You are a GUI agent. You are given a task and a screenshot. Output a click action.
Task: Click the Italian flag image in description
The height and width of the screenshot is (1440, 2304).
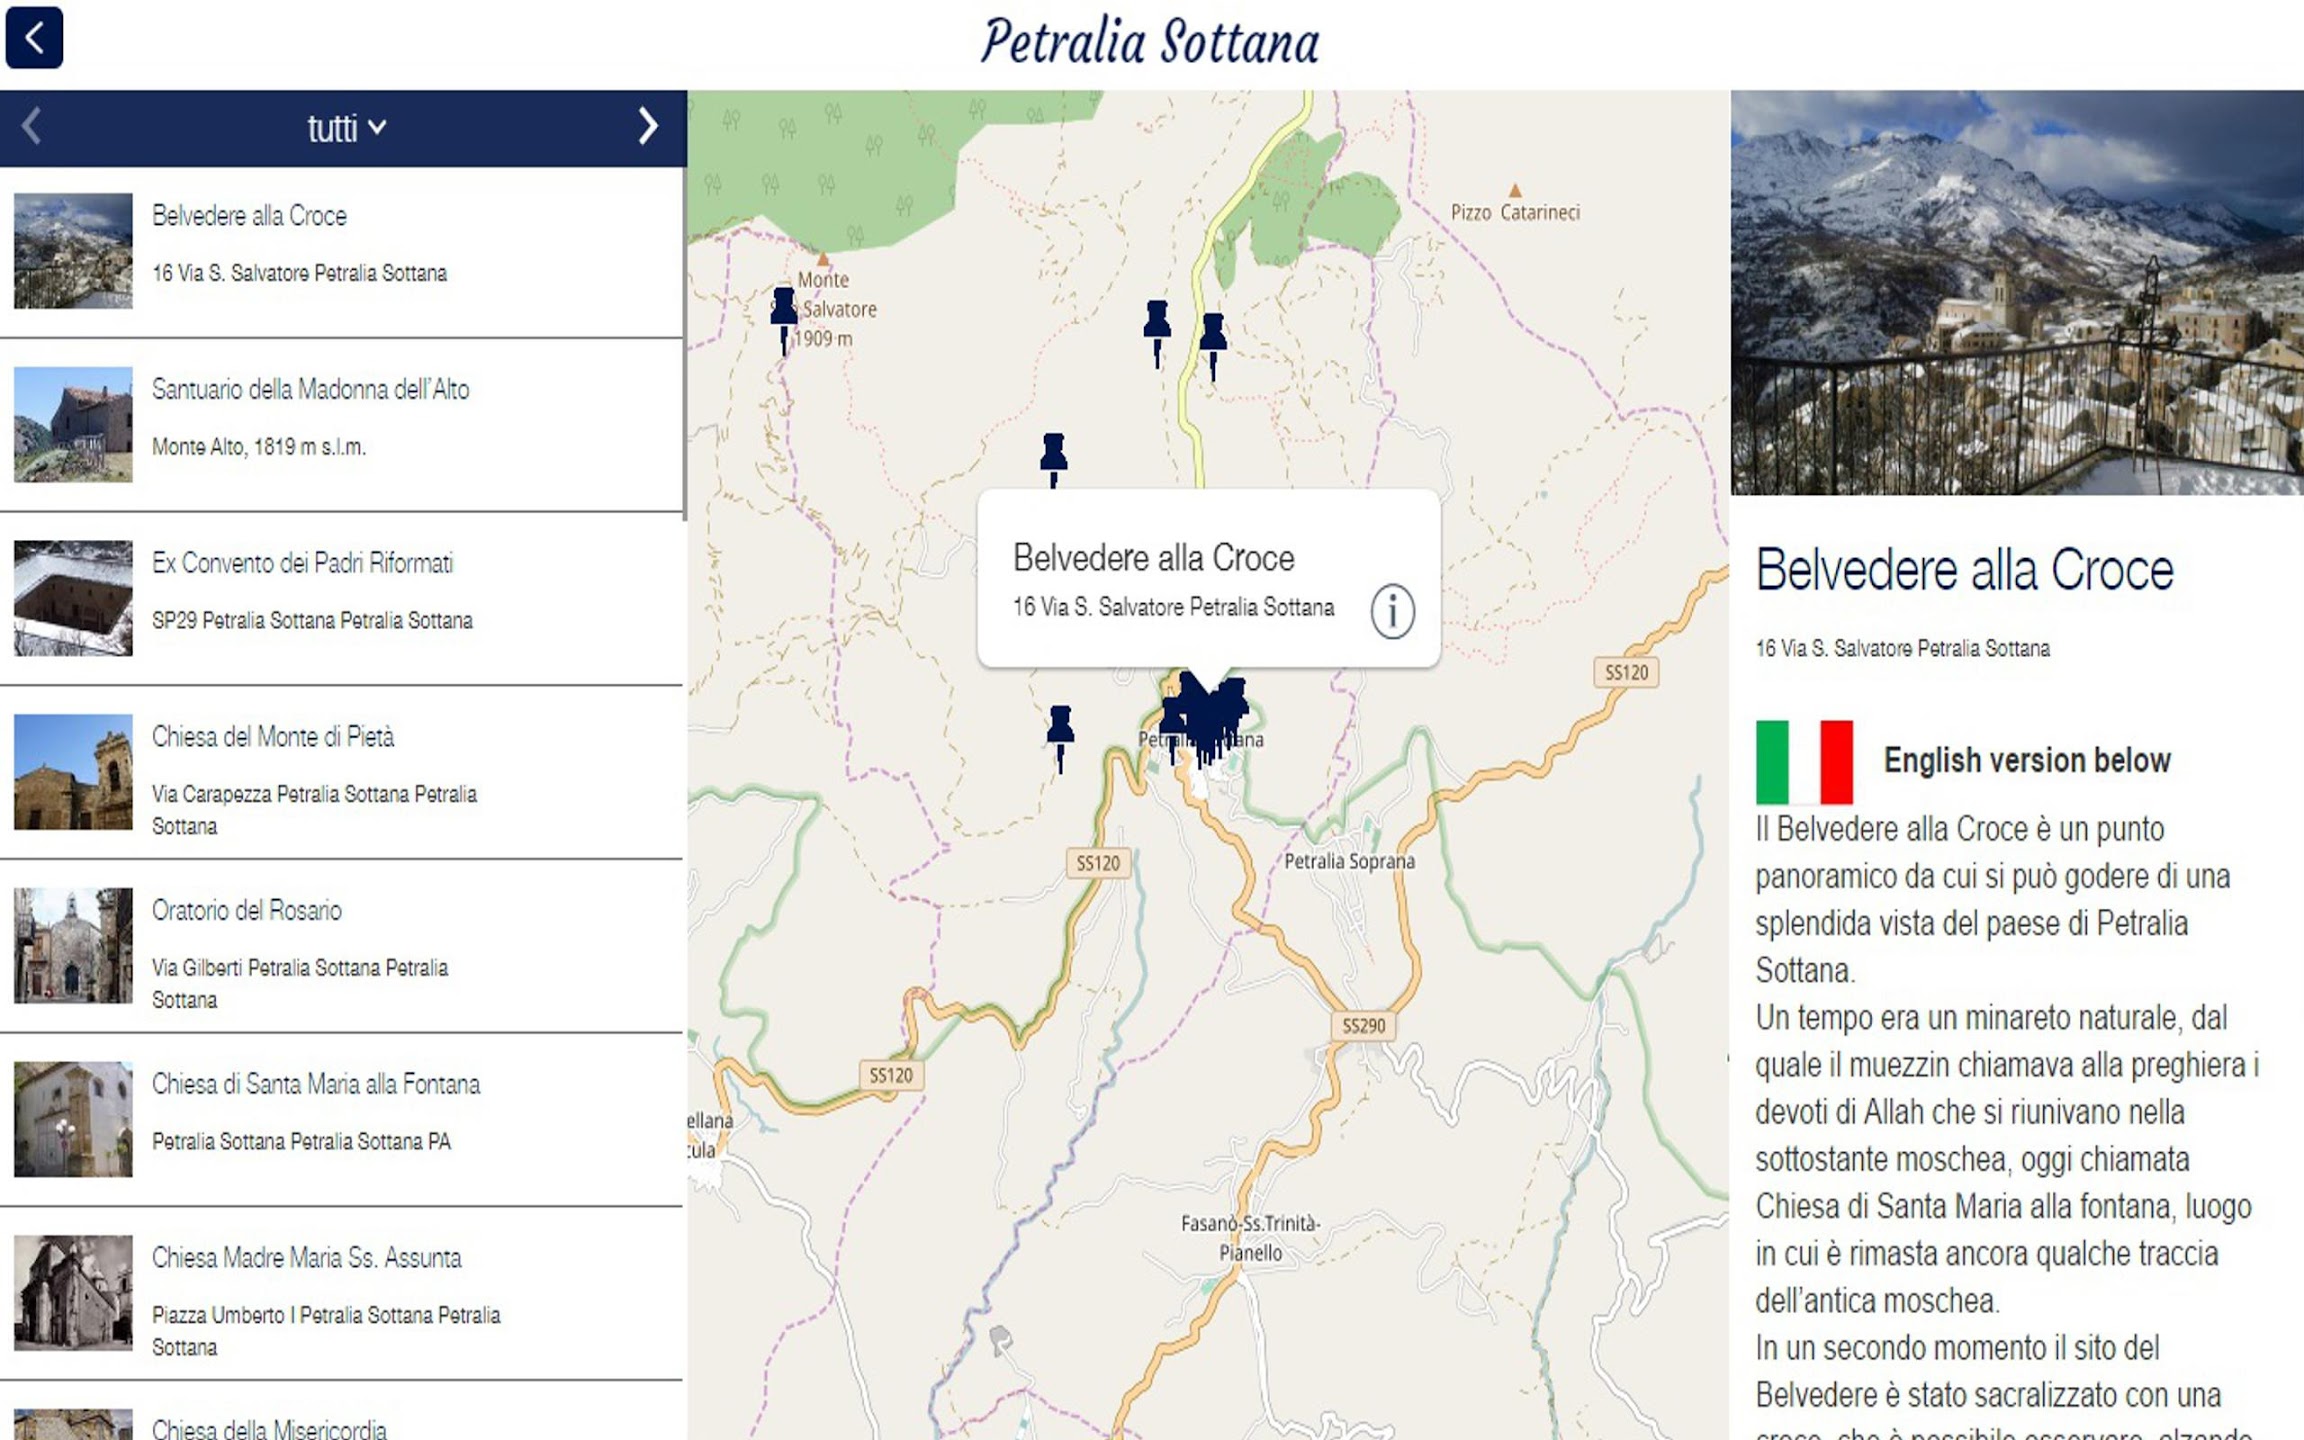coord(1804,762)
